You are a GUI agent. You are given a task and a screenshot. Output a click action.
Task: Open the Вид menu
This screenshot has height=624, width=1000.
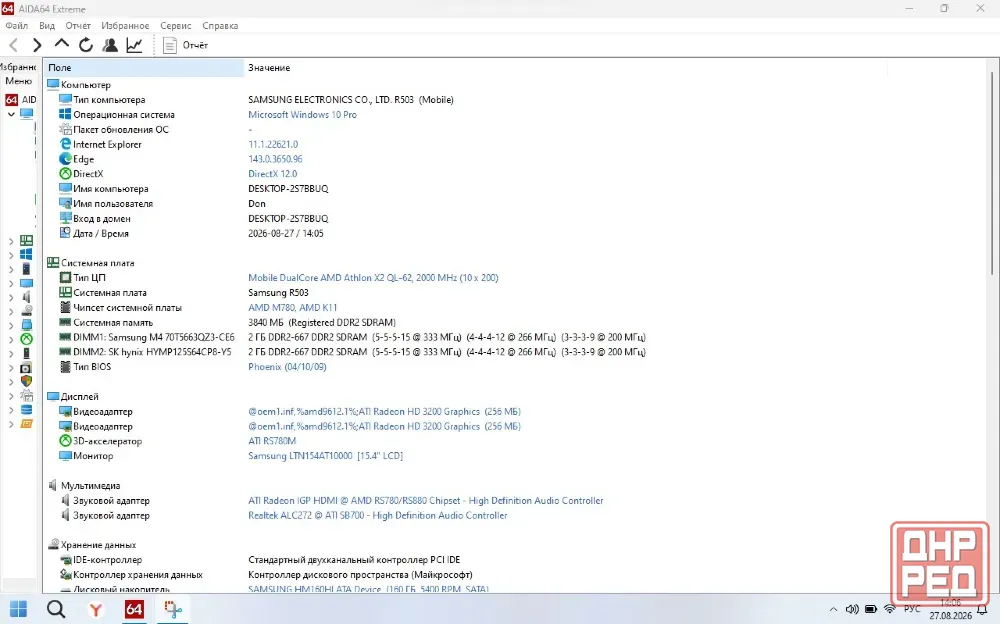coord(47,26)
